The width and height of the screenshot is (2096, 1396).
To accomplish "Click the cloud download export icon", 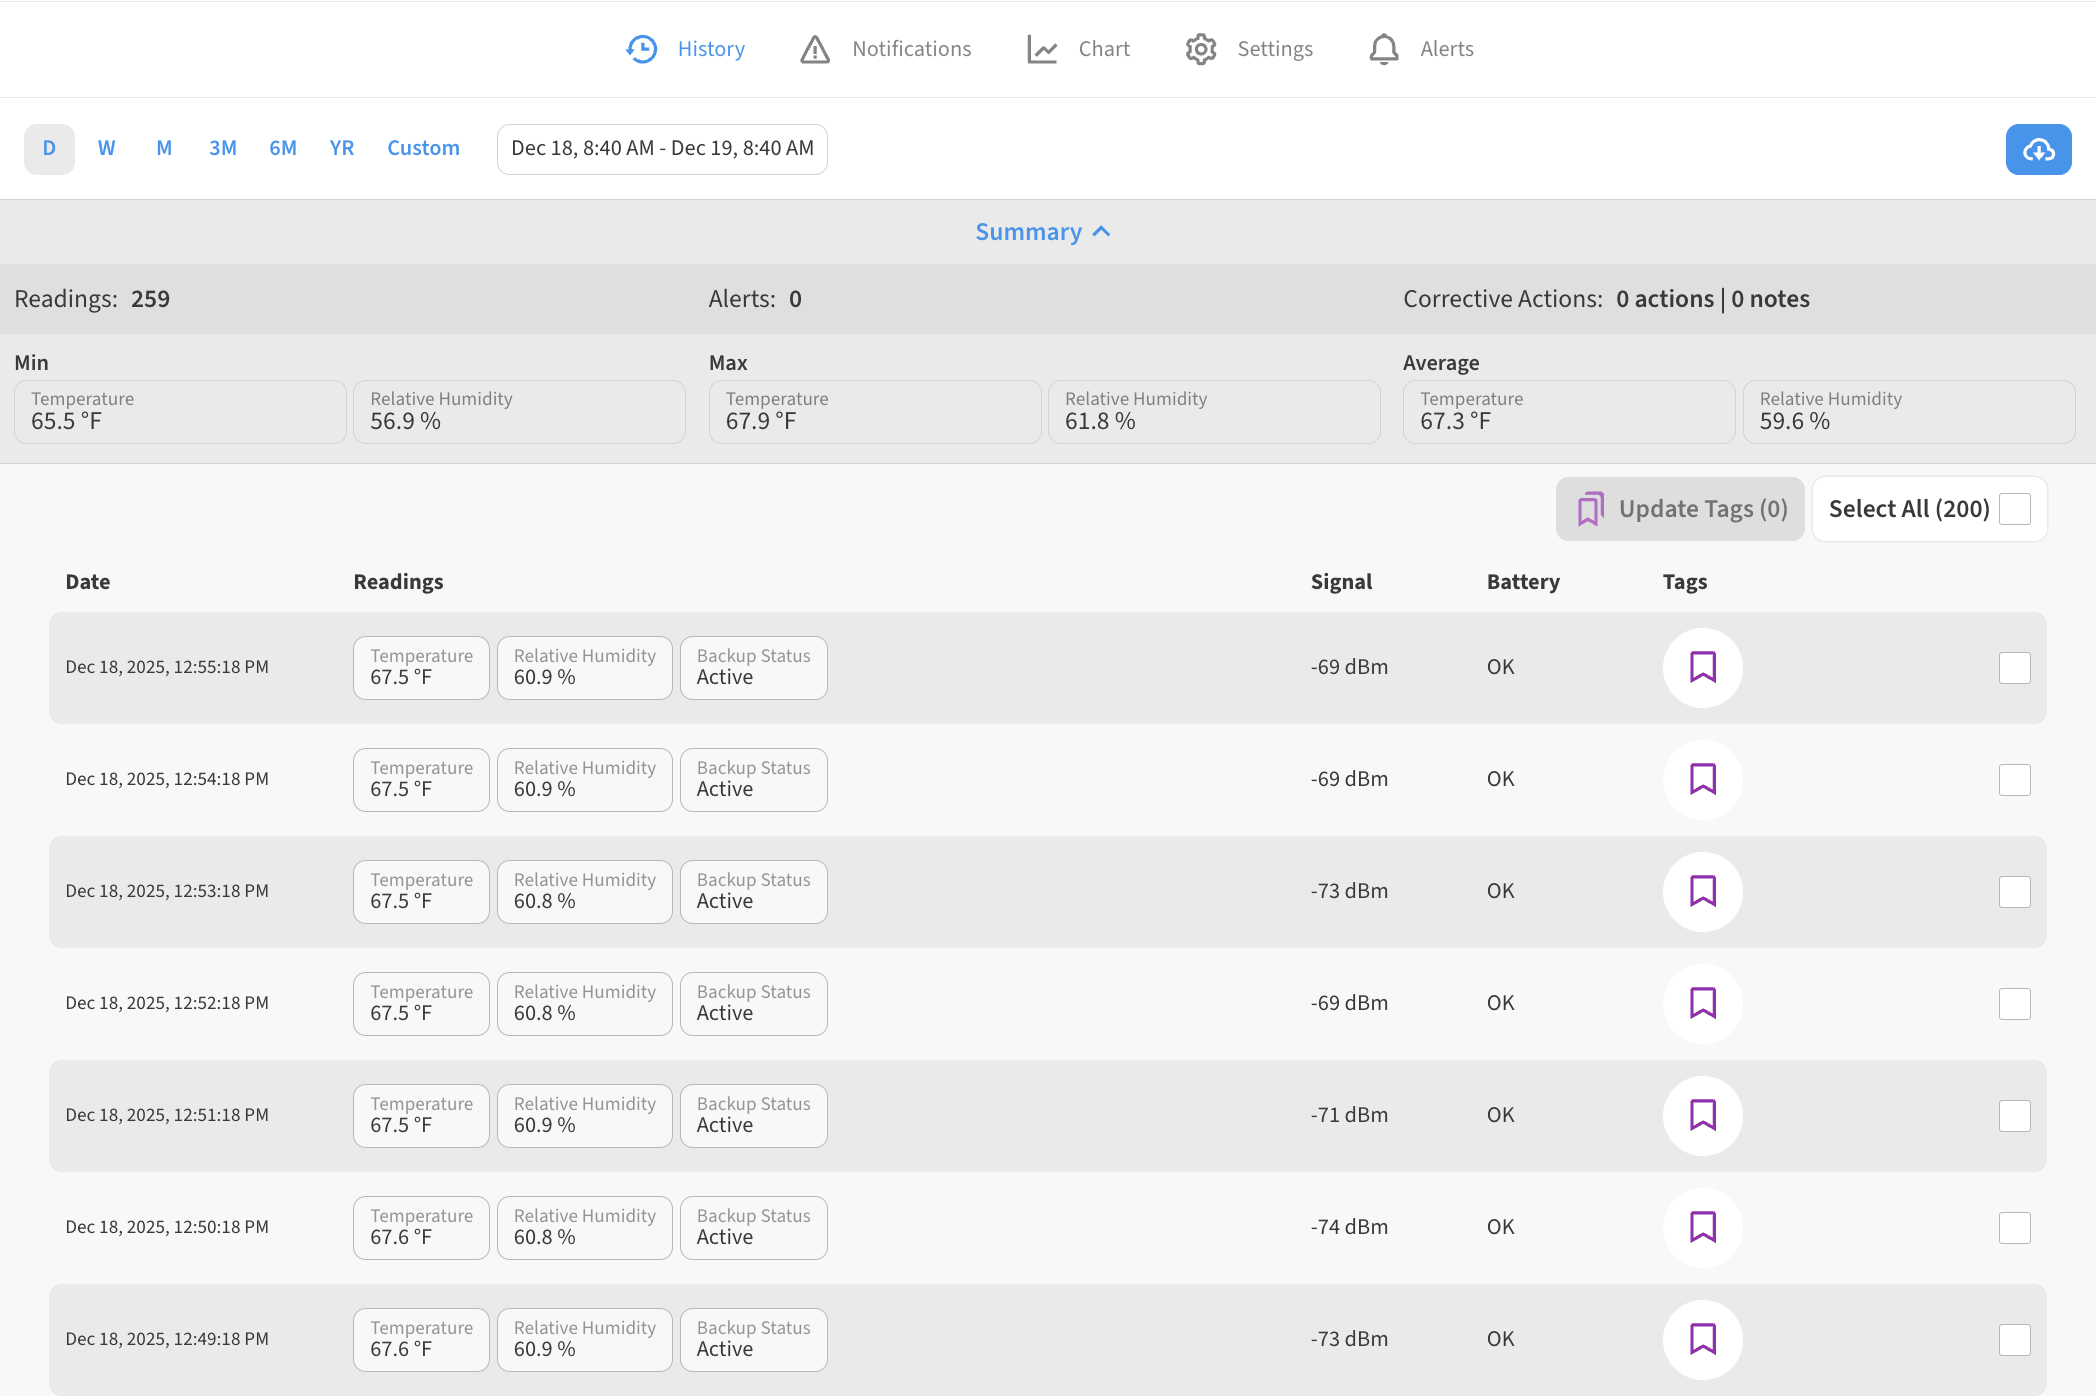I will coord(2038,150).
